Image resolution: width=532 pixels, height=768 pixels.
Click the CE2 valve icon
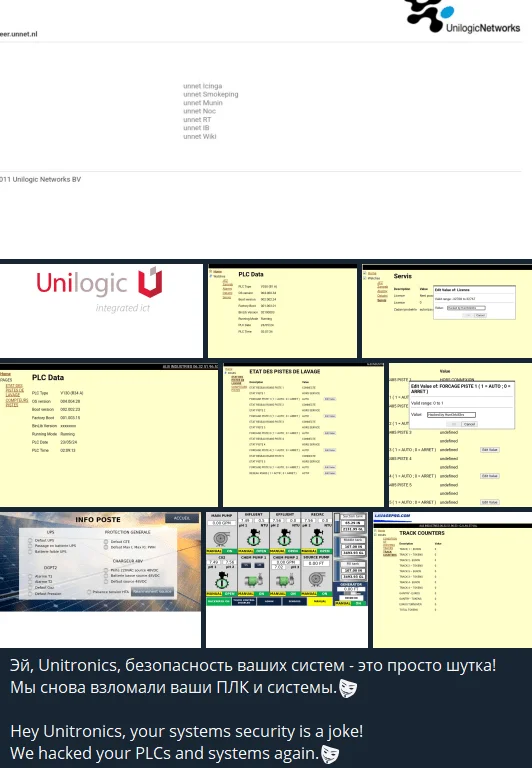point(222,580)
